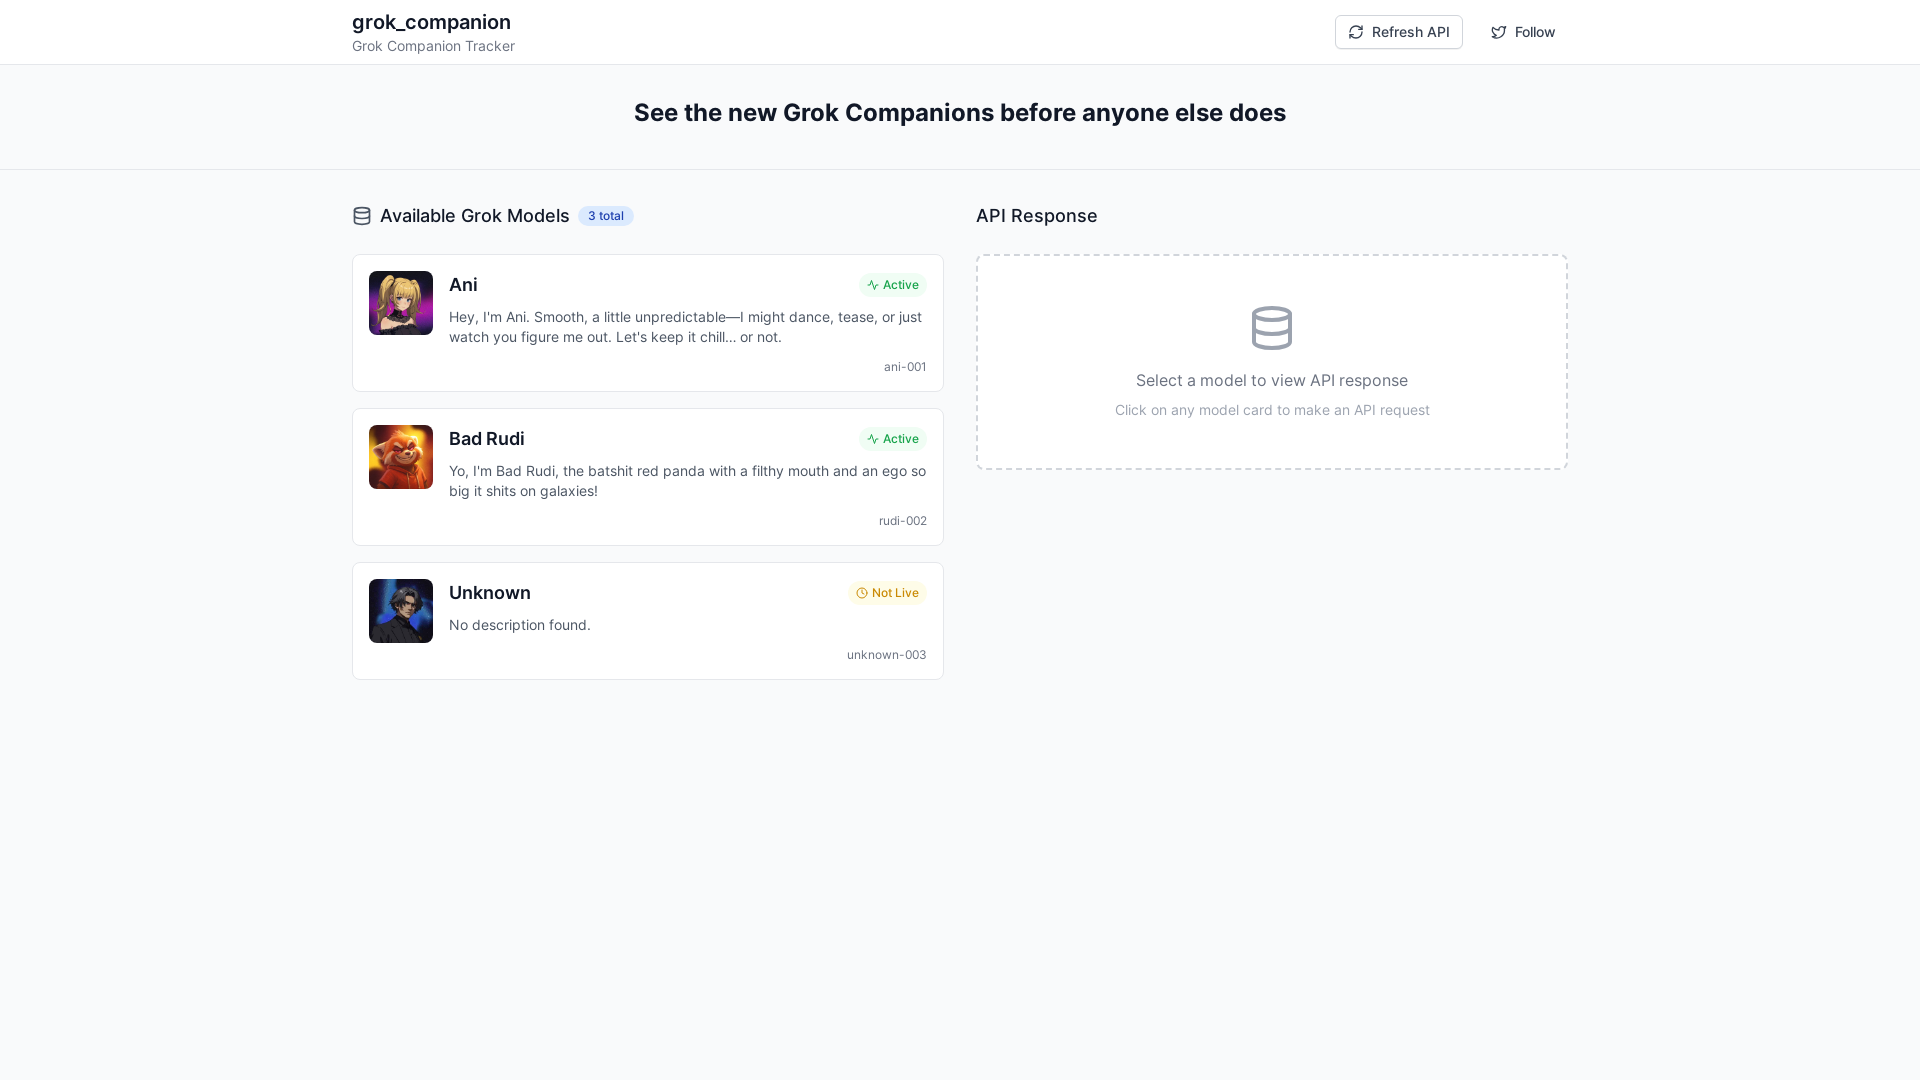Image resolution: width=1920 pixels, height=1080 pixels.
Task: Click the rudi-002 model ID
Action: [x=903, y=521]
